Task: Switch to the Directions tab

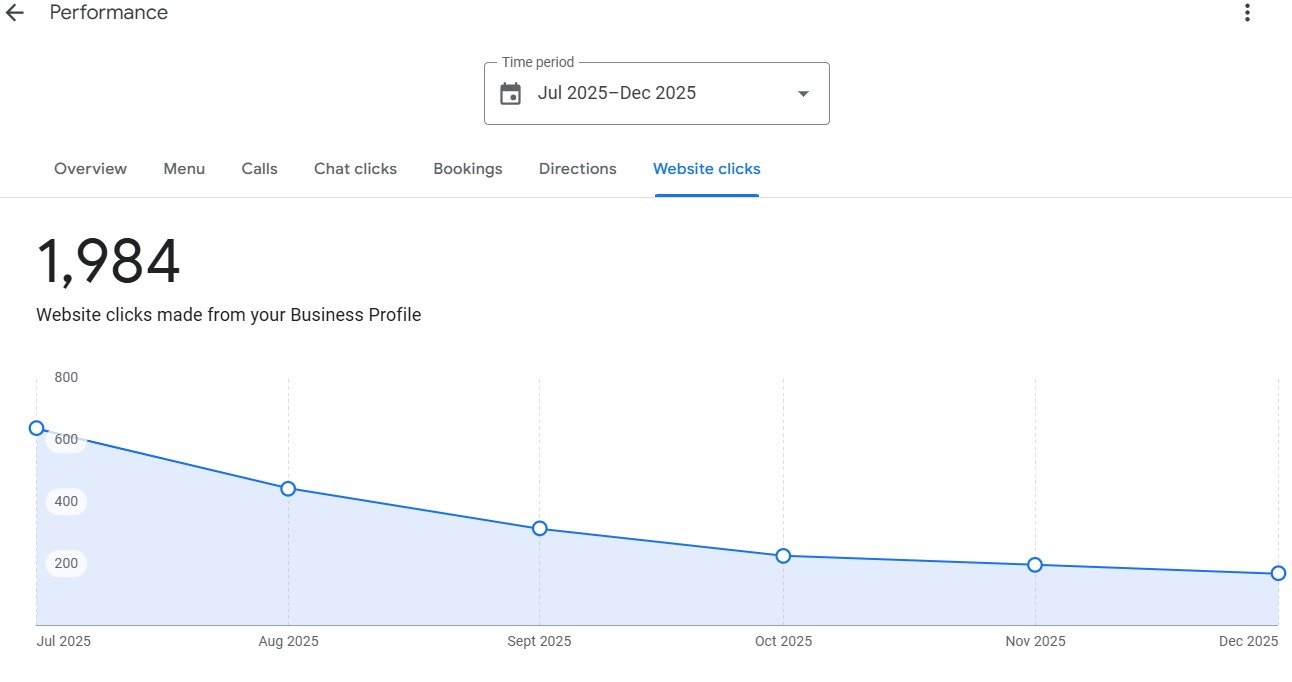Action: tap(577, 169)
